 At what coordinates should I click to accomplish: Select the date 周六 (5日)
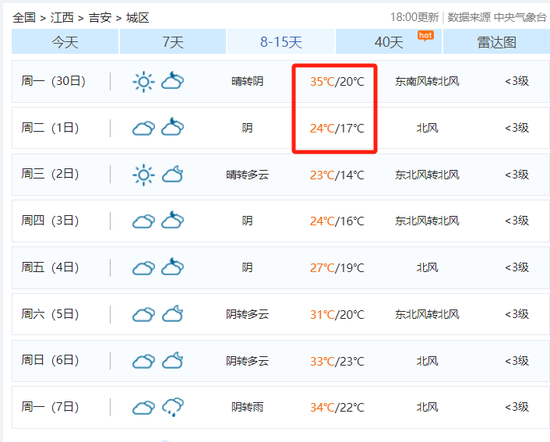50,314
